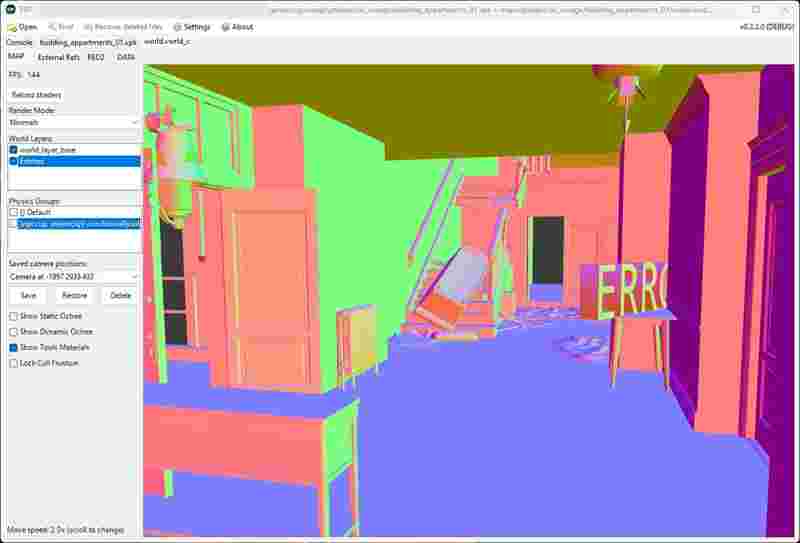This screenshot has height=543, width=800.
Task: Open Settings via the gear icon
Action: click(x=177, y=27)
